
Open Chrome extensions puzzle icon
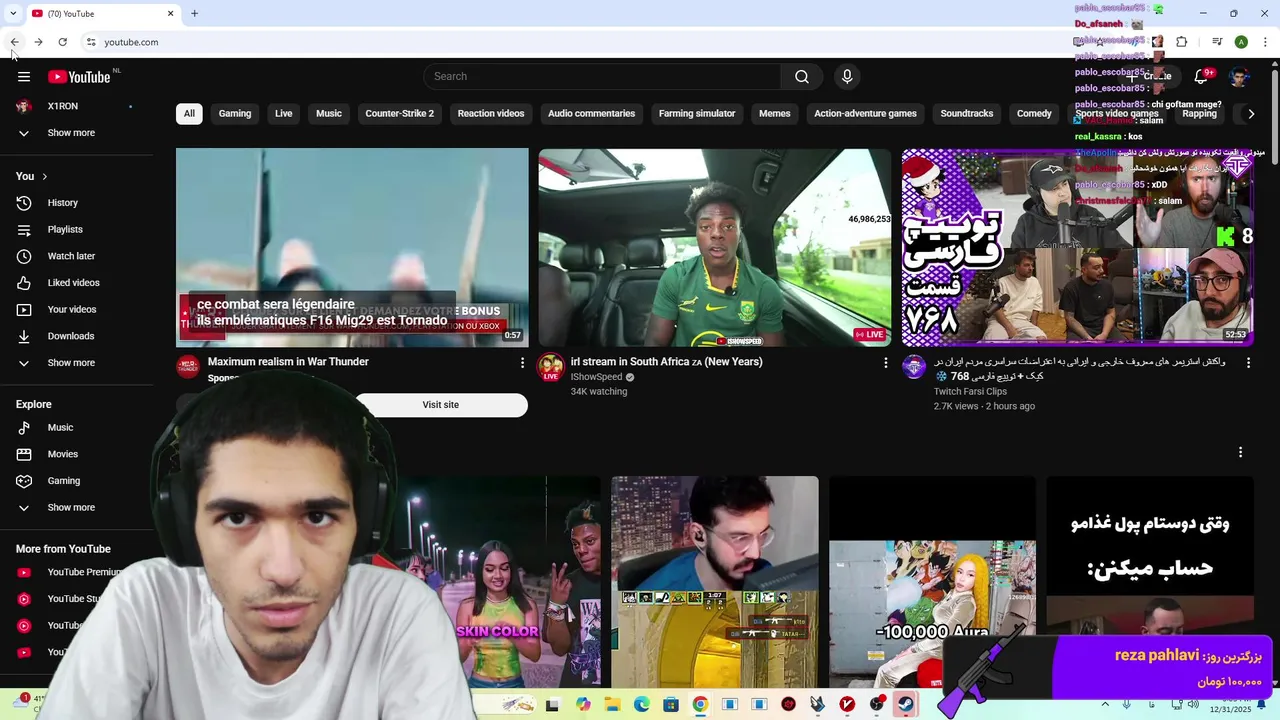1182,42
